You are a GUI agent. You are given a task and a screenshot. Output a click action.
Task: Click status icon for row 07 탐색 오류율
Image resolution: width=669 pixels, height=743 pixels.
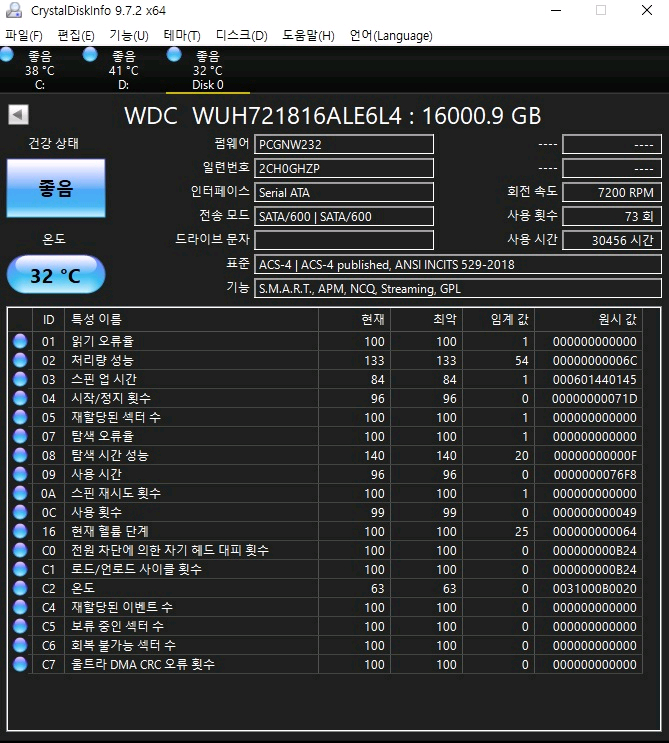(x=20, y=436)
